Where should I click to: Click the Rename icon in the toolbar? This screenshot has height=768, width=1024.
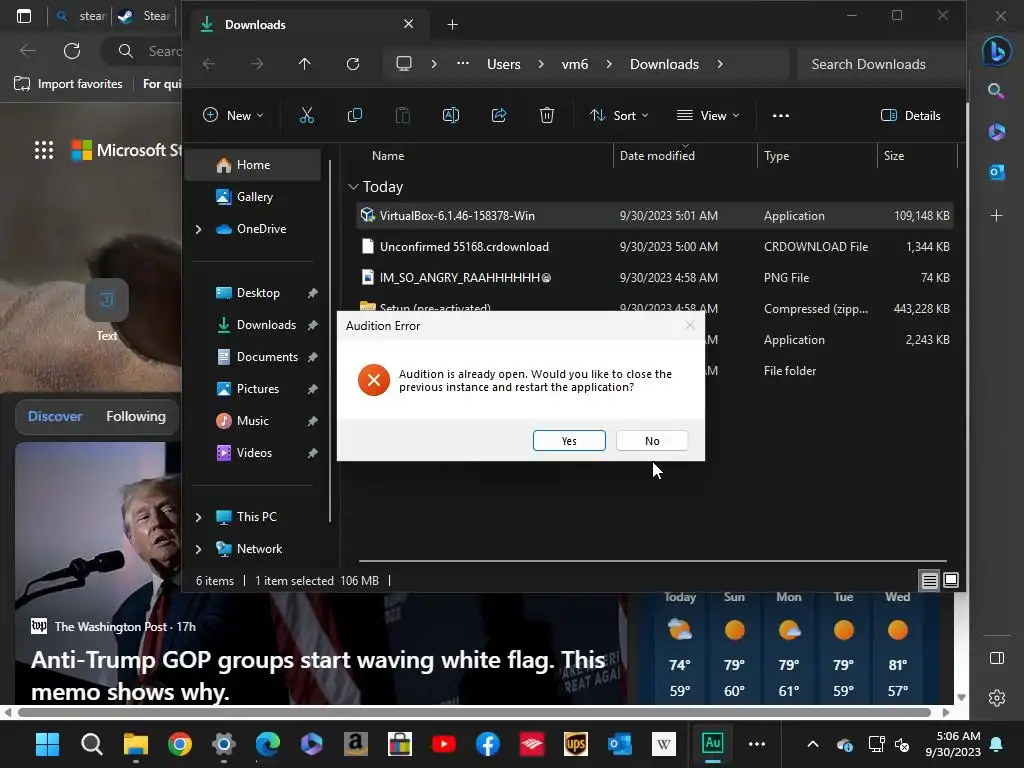(x=451, y=116)
